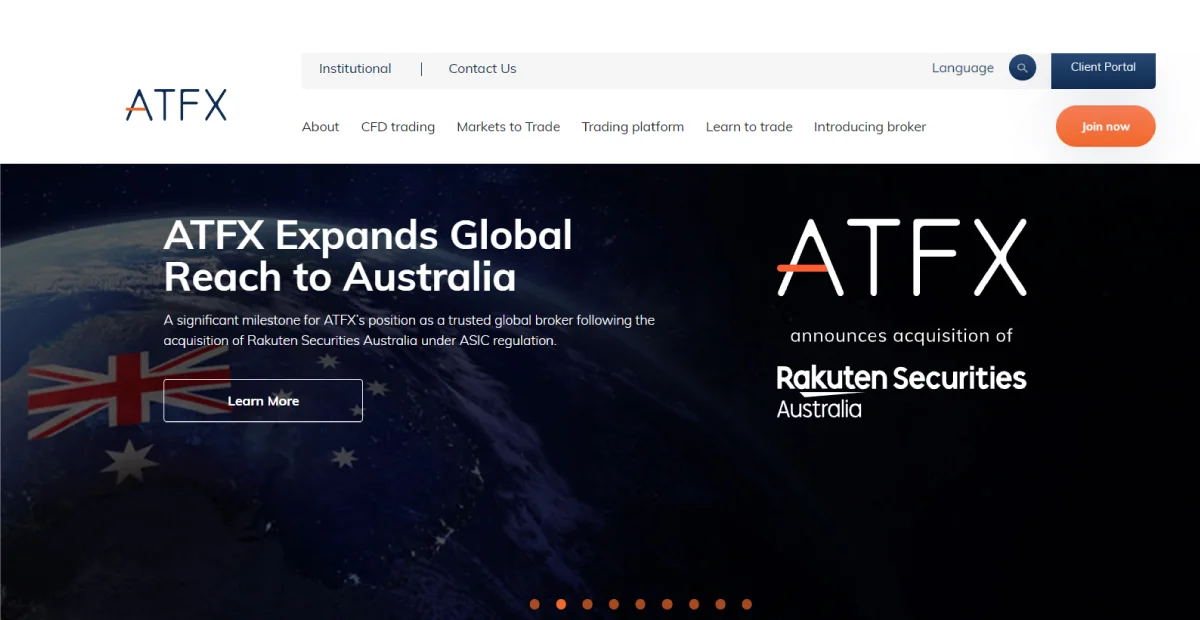Click the Rakuten Securities Australia logo

point(901,390)
